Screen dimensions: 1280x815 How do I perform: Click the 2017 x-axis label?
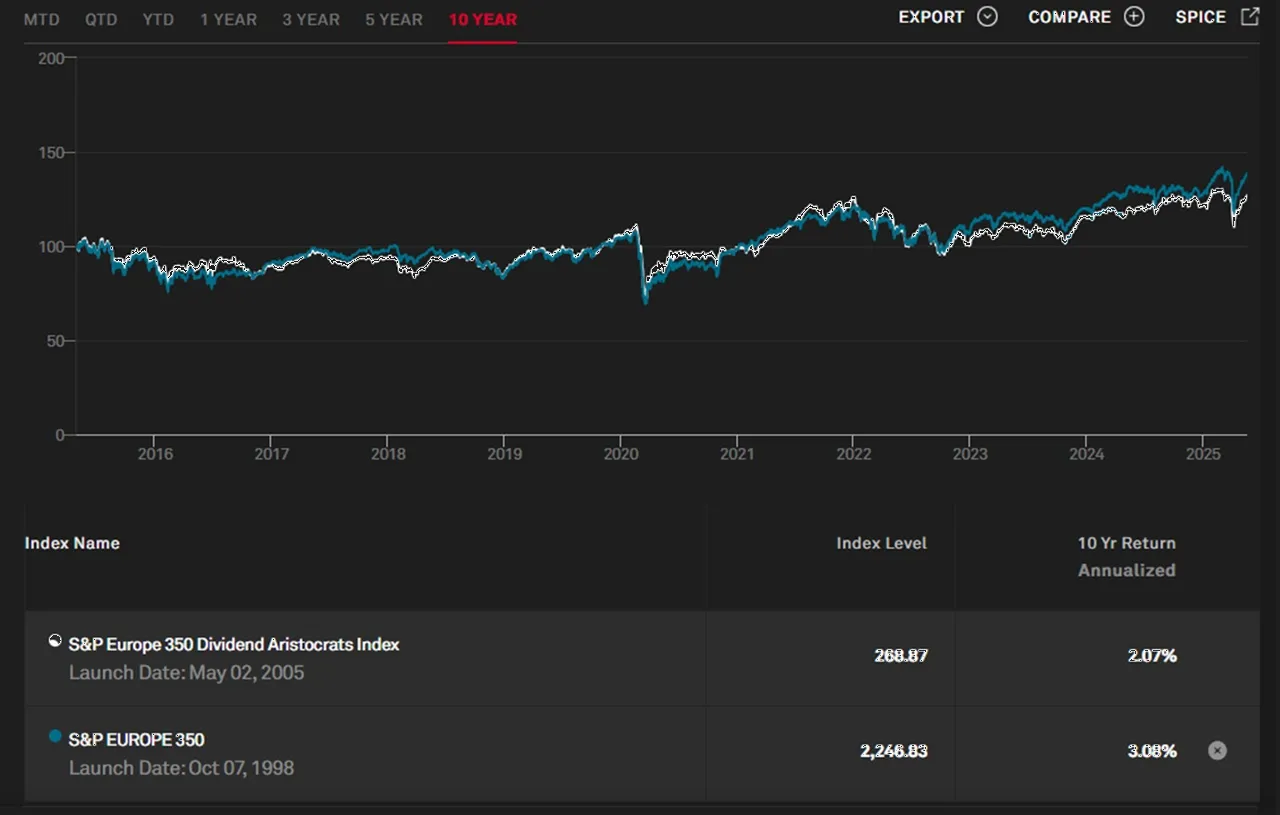272,454
